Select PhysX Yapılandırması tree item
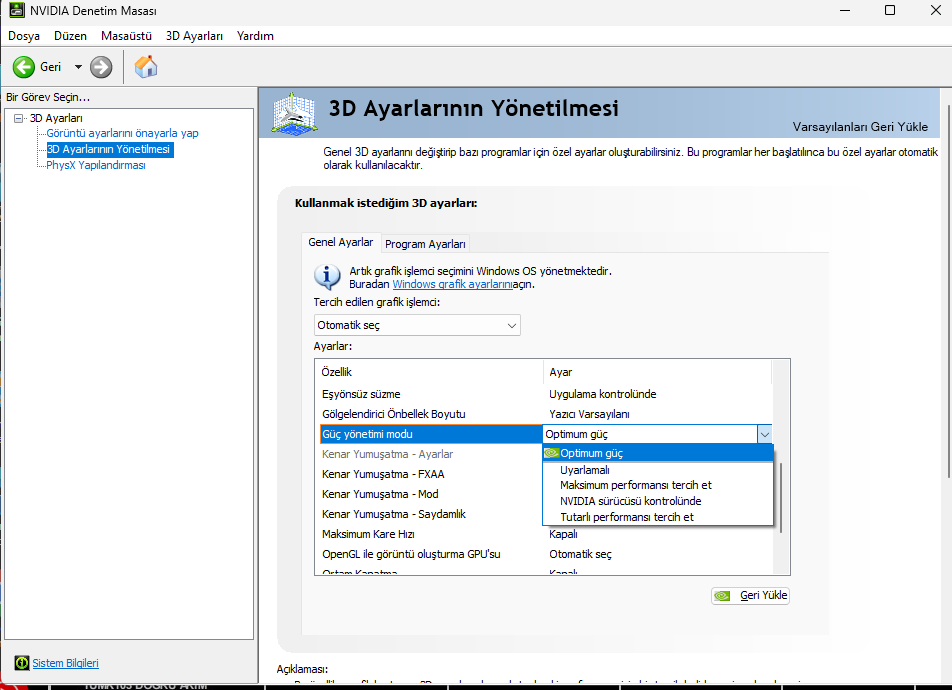Screen dimensions: 952x690 pos(96,165)
